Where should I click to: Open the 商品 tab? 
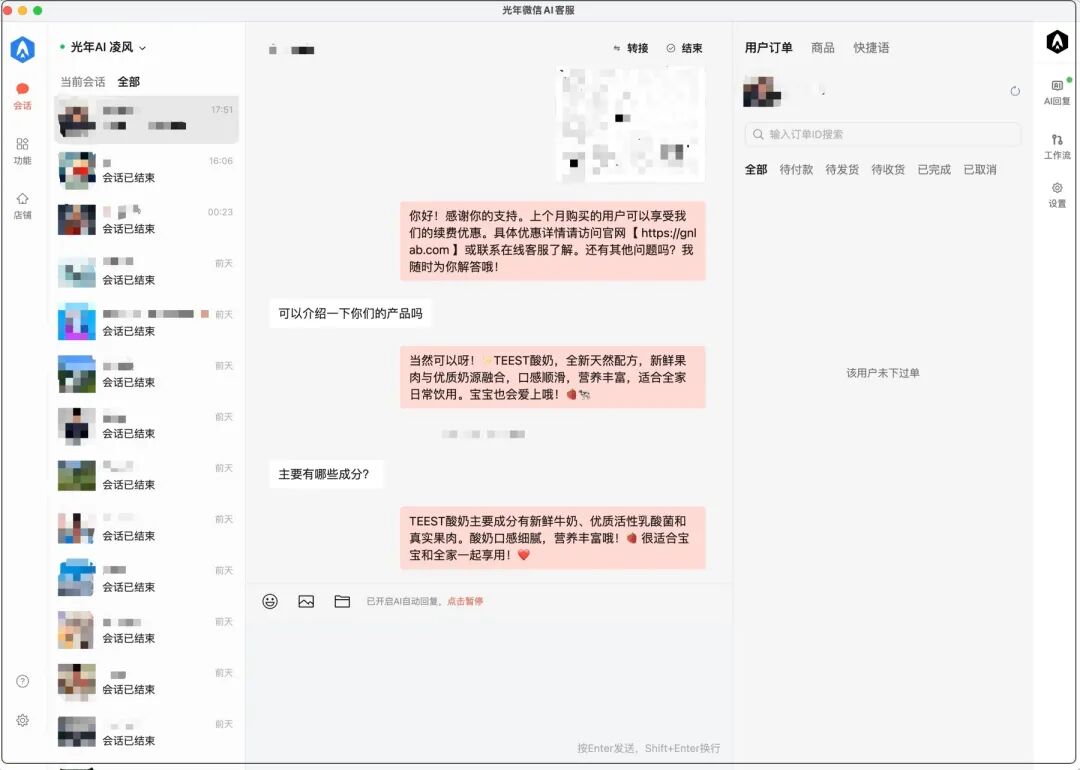(x=822, y=48)
